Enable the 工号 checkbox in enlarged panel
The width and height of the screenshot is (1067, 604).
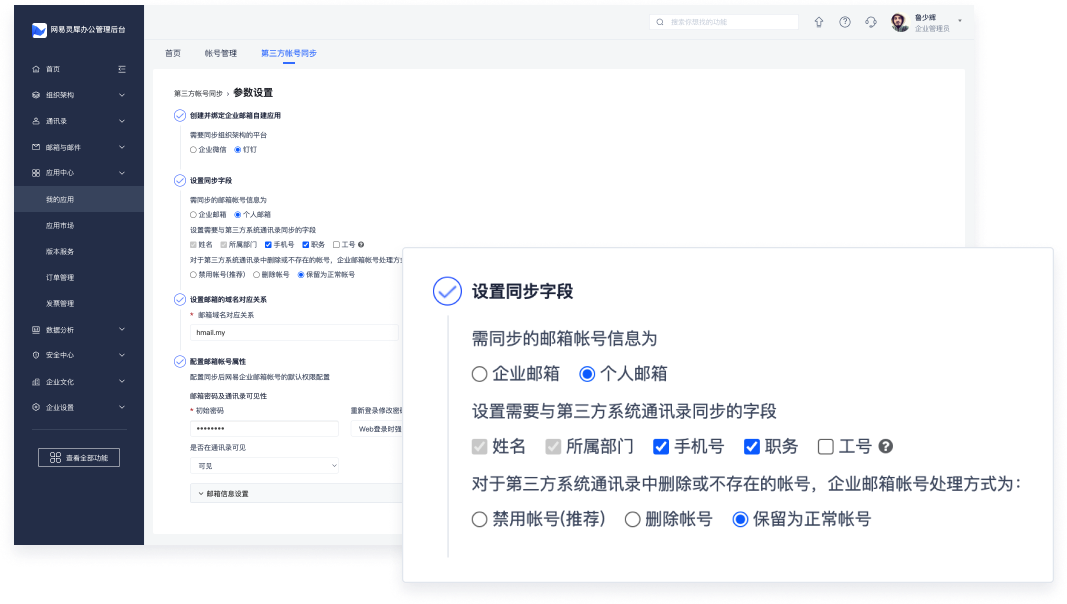tap(826, 447)
